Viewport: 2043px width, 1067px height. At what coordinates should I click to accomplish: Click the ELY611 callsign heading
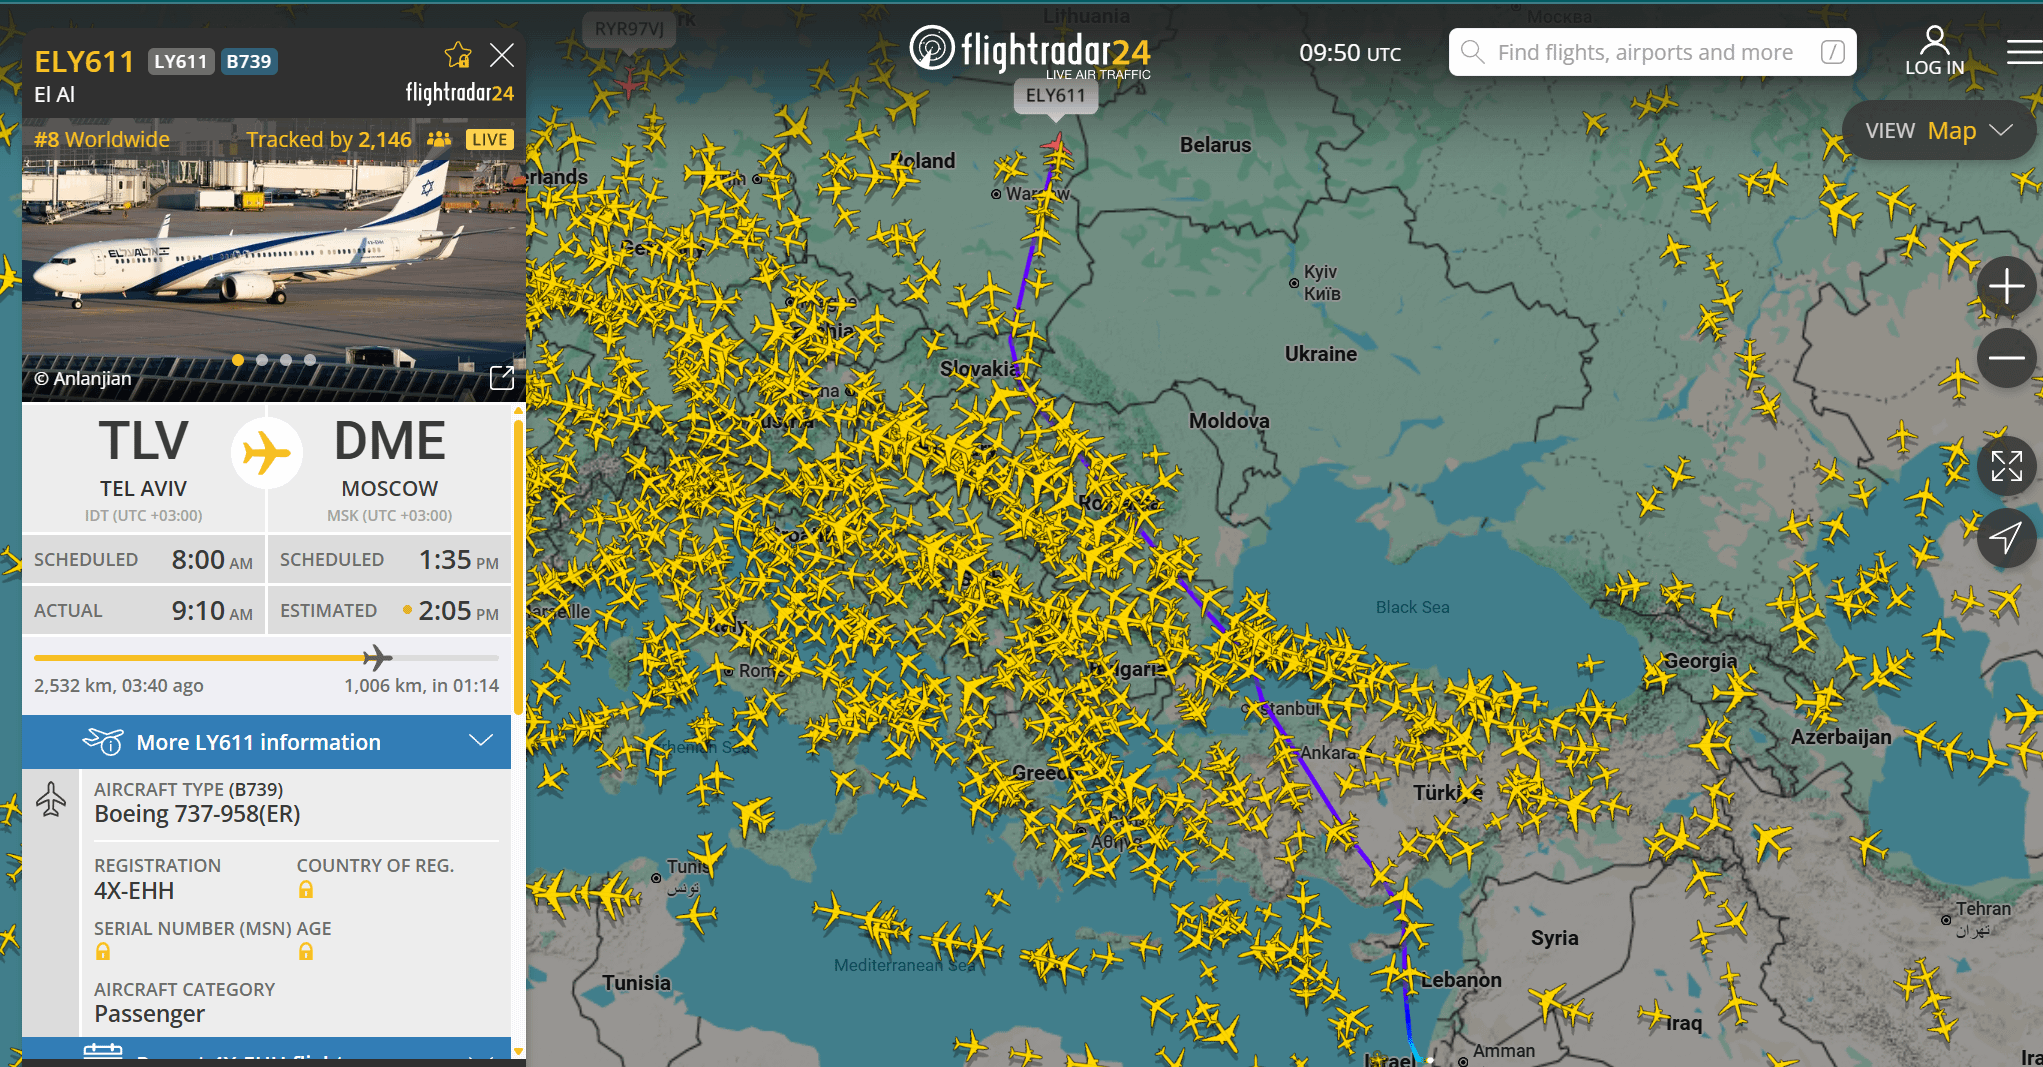coord(84,62)
